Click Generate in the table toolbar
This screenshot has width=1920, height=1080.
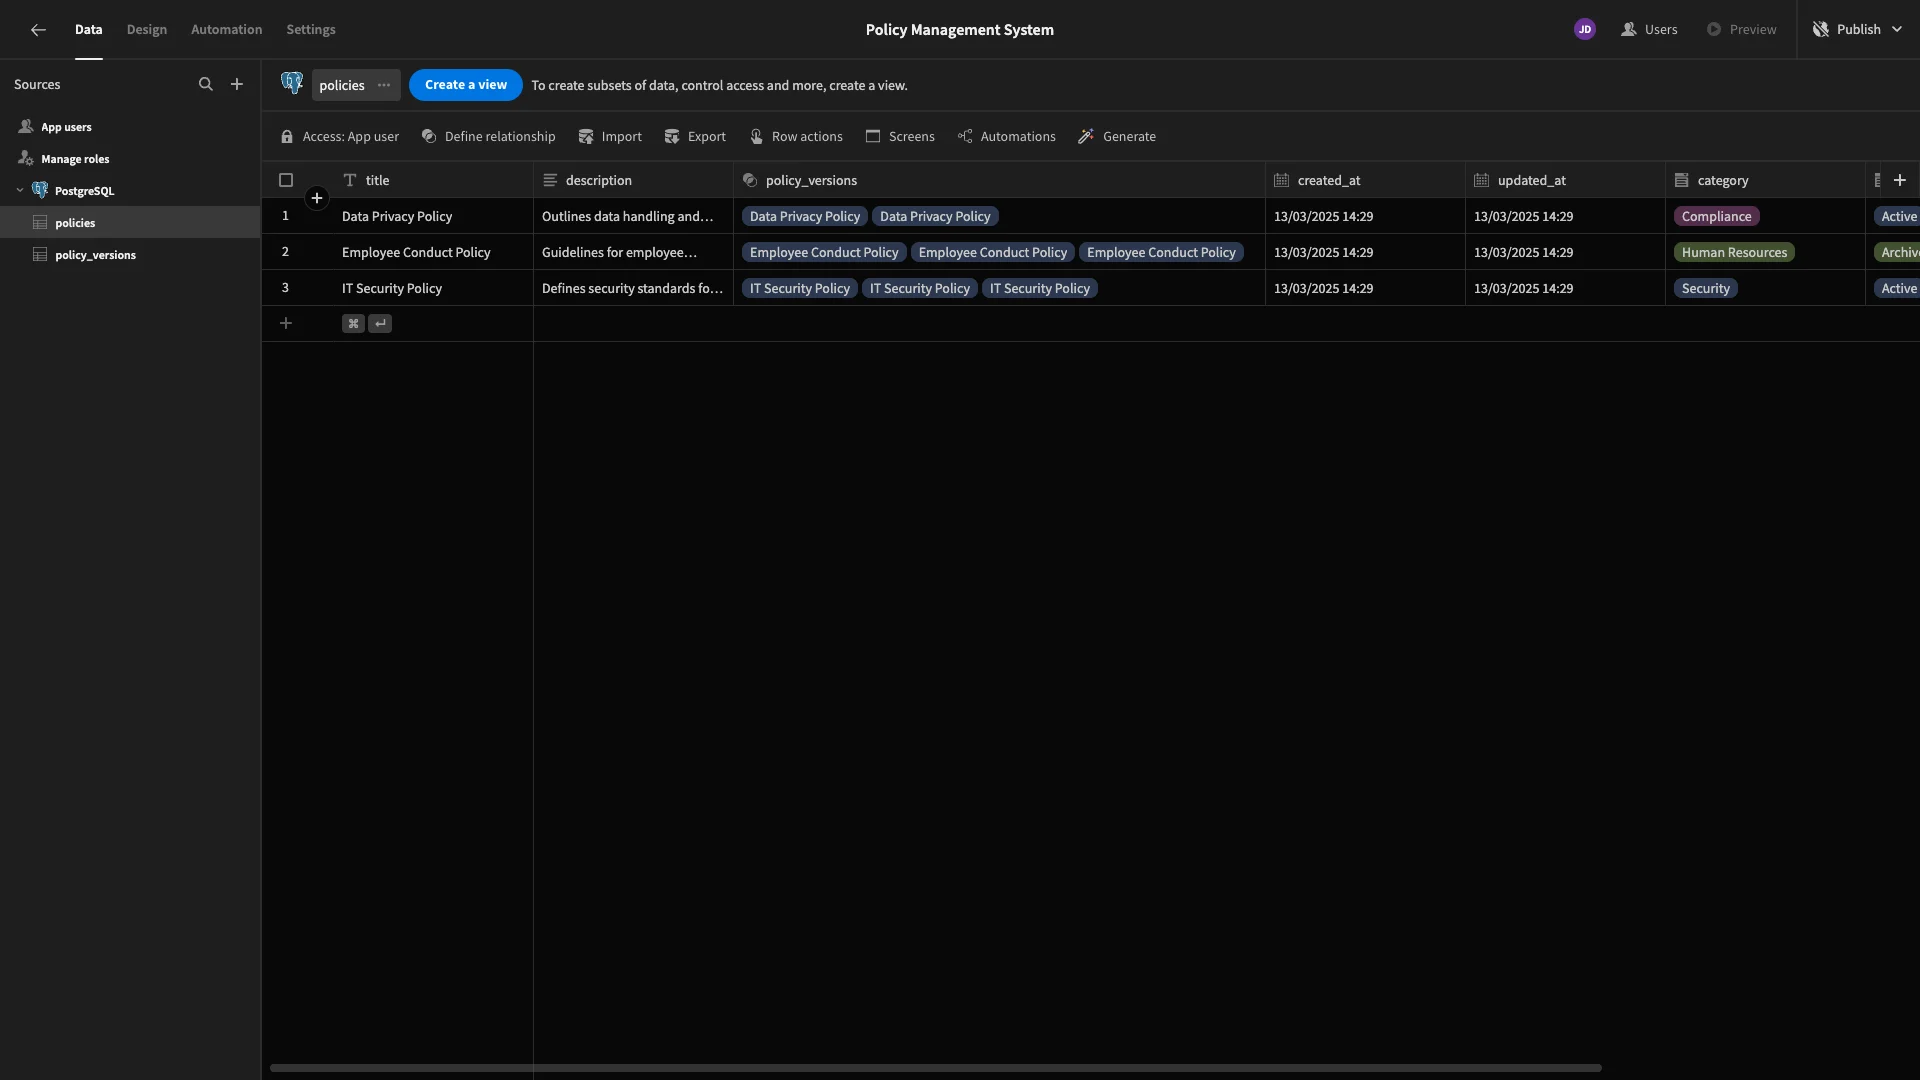coord(1117,137)
